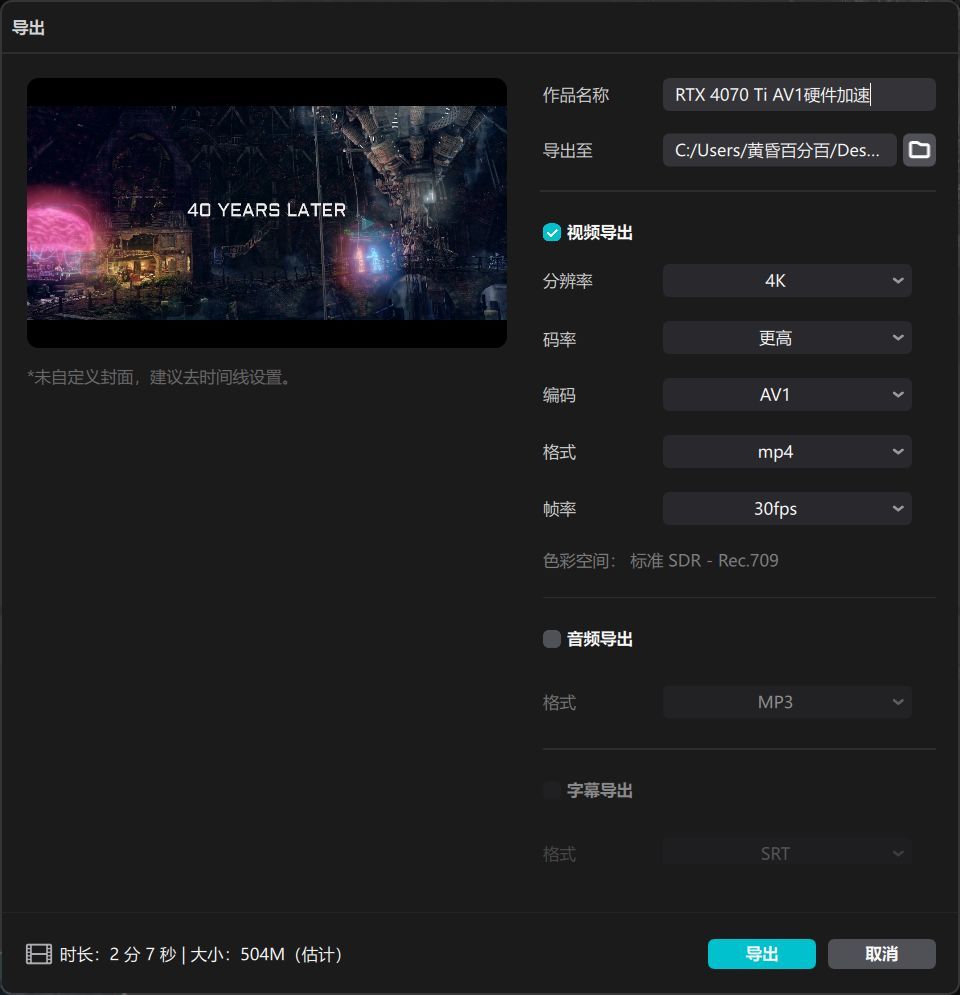Screen dimensions: 960x995
Task: Click the folder browse icon beside export path
Action: [x=919, y=150]
